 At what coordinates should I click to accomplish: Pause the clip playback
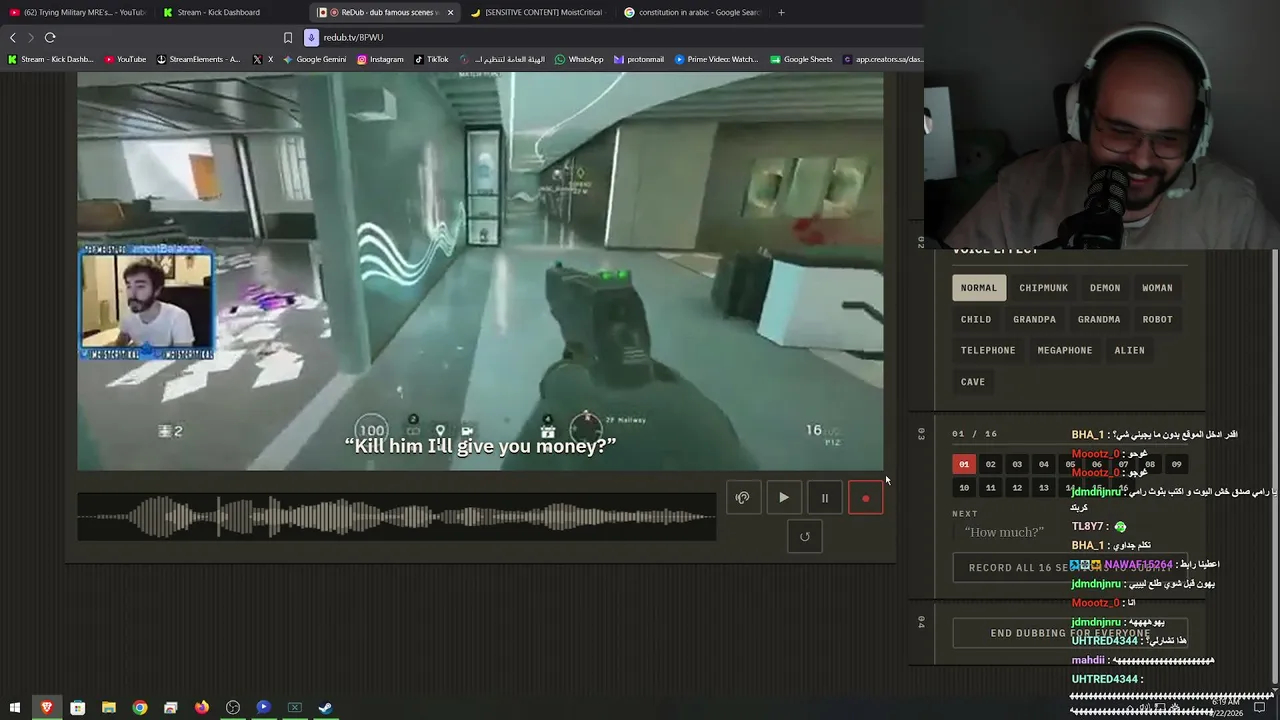click(x=825, y=498)
